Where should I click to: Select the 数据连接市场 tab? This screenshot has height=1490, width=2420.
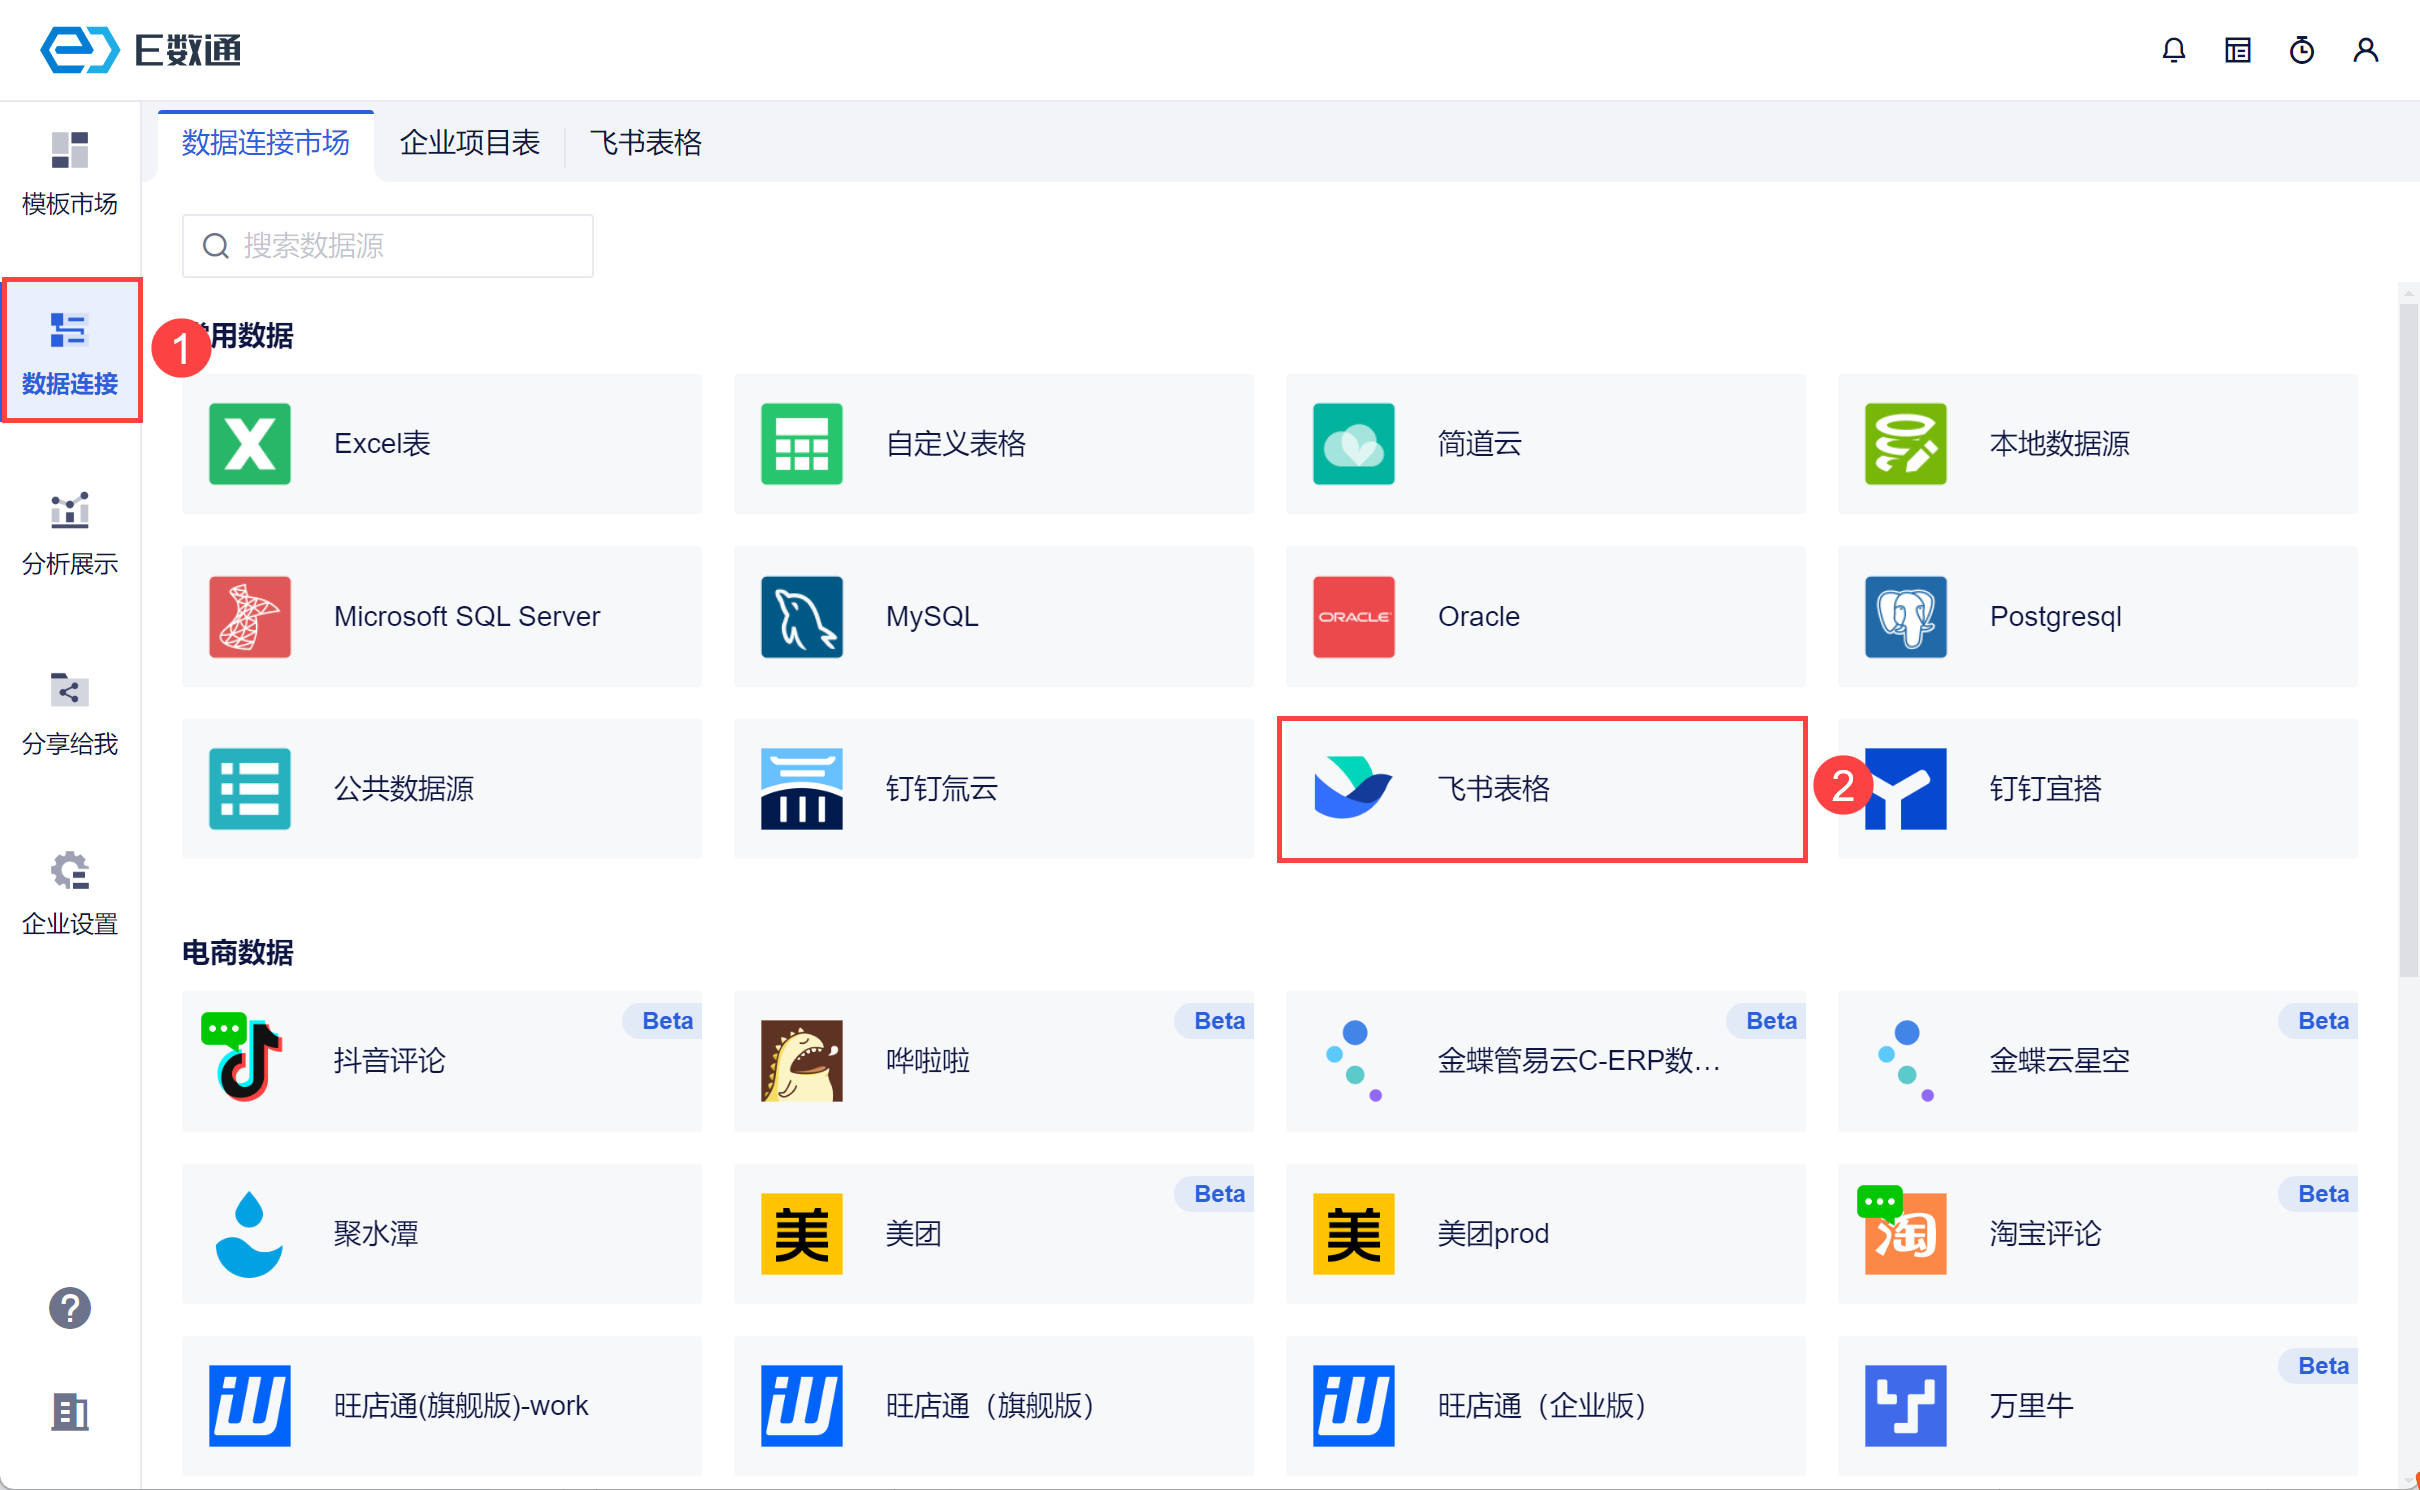(265, 143)
